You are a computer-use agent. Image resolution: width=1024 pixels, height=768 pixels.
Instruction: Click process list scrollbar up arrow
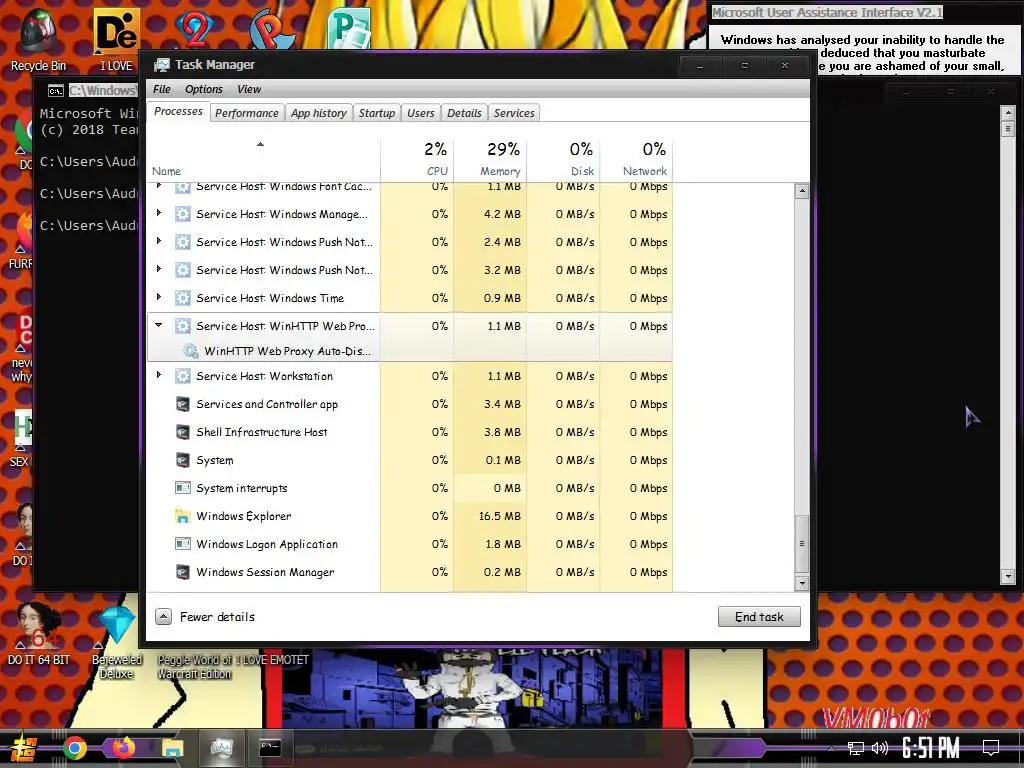pos(802,191)
